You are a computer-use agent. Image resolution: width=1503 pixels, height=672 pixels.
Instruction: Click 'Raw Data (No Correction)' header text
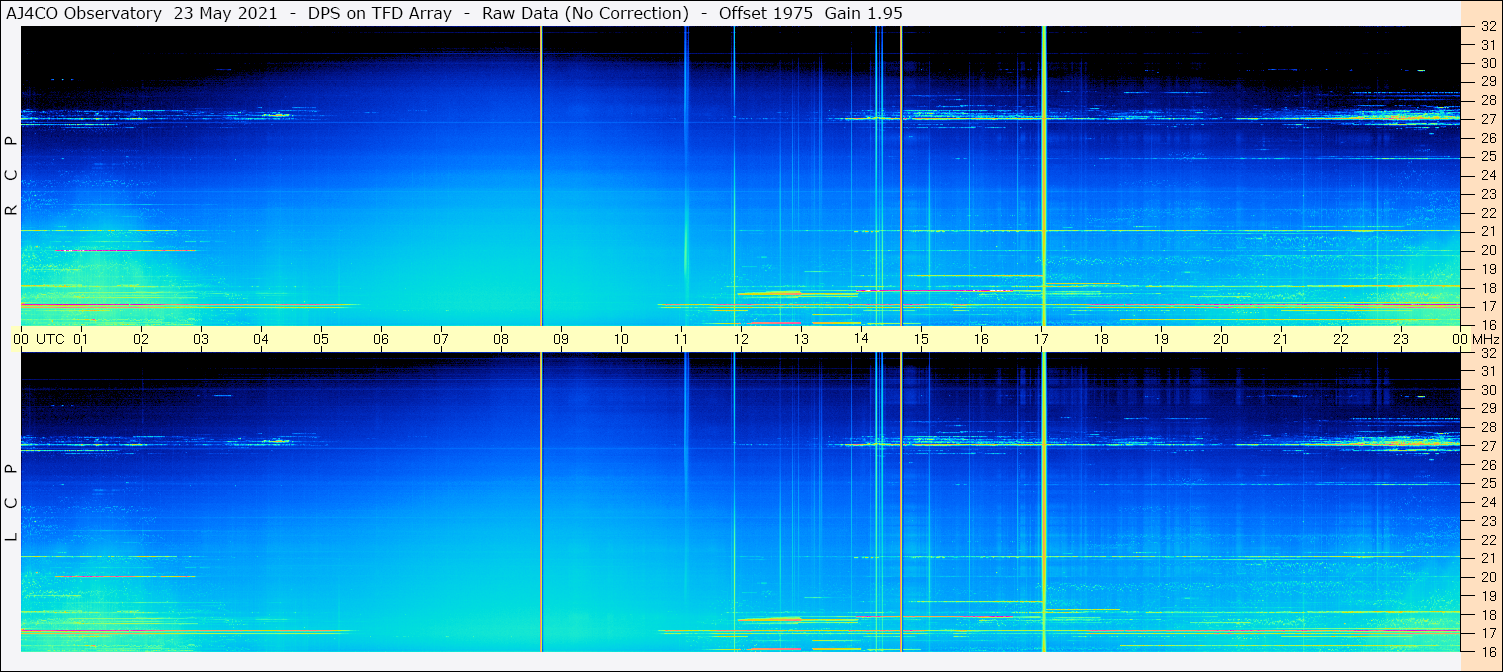point(585,12)
